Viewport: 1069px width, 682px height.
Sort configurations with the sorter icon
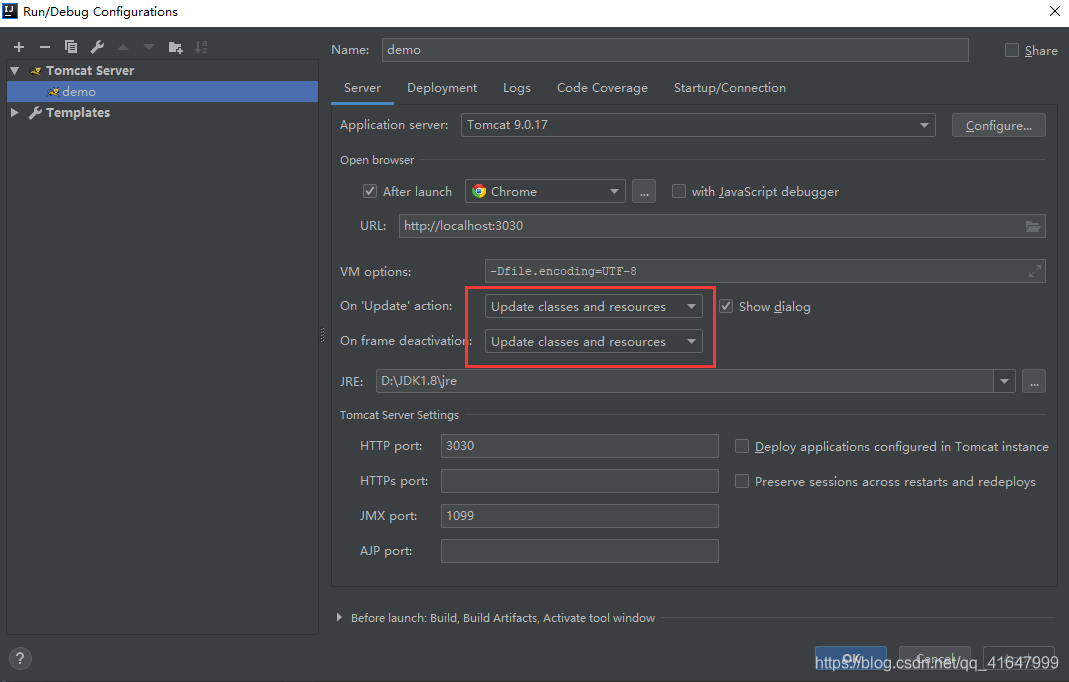tap(202, 46)
